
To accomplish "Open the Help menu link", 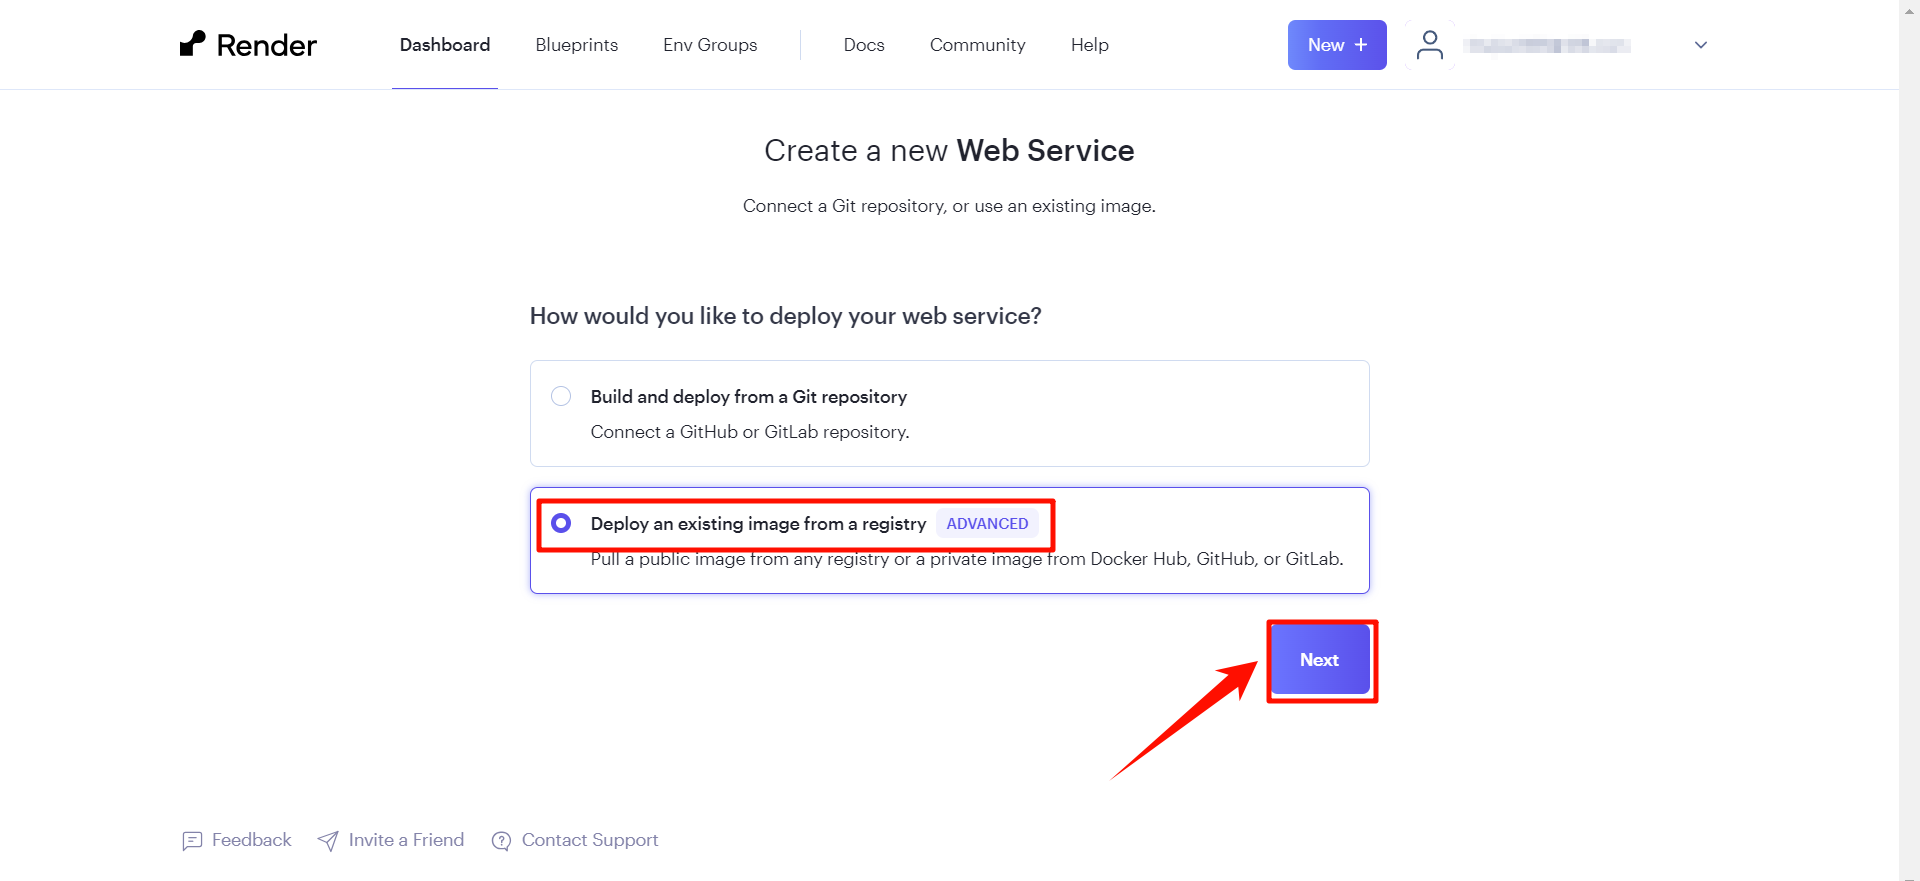I will [x=1090, y=45].
